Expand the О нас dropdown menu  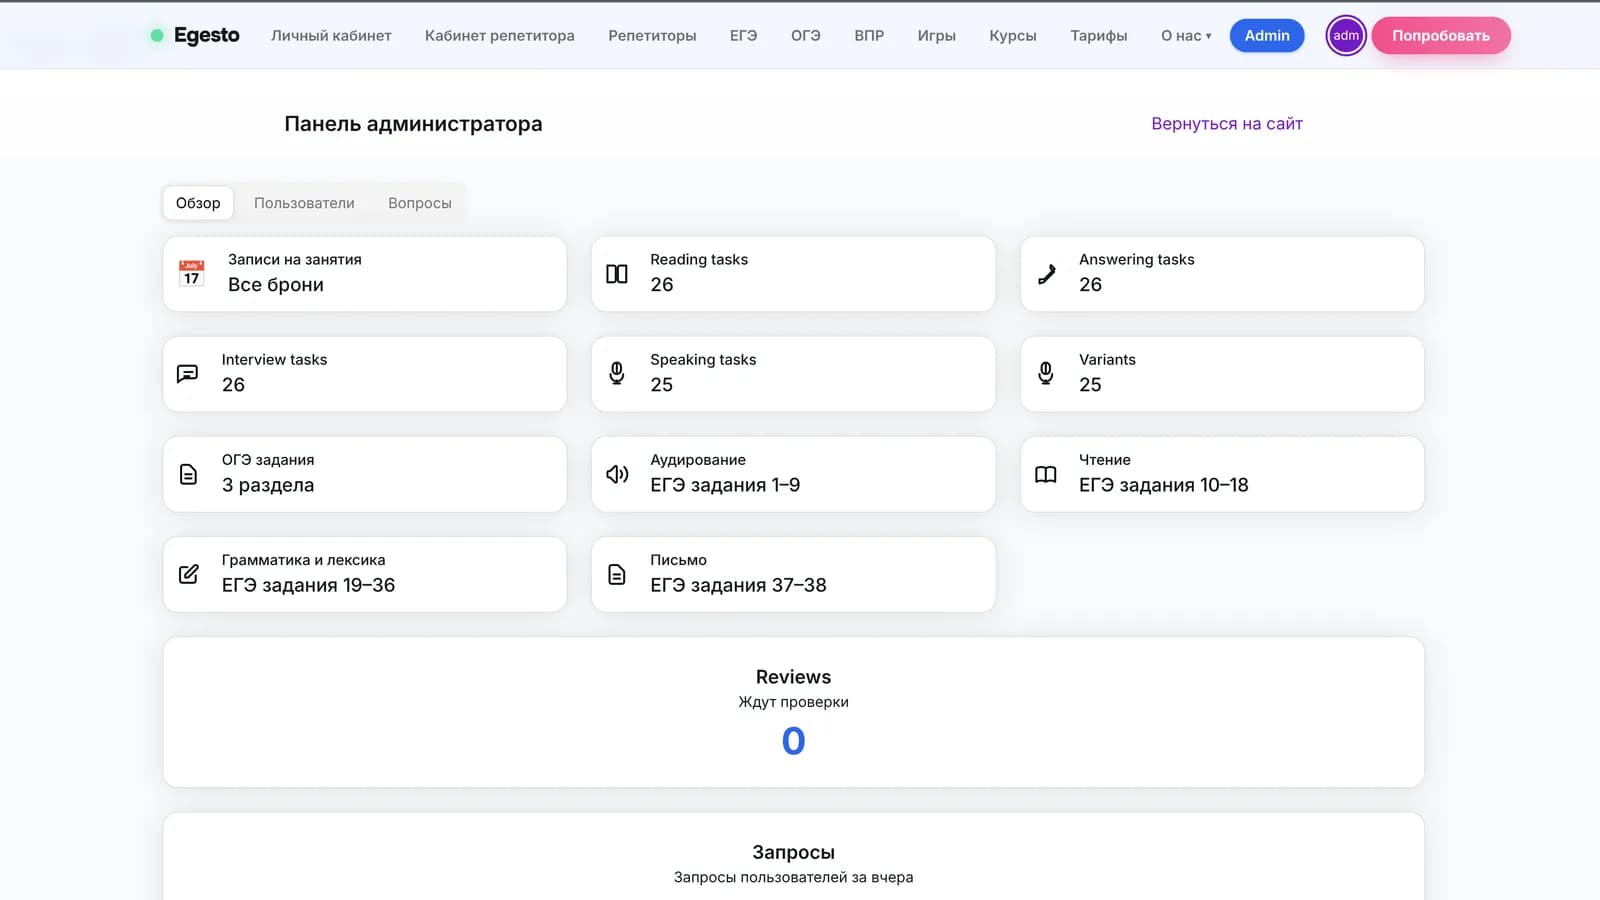point(1186,36)
